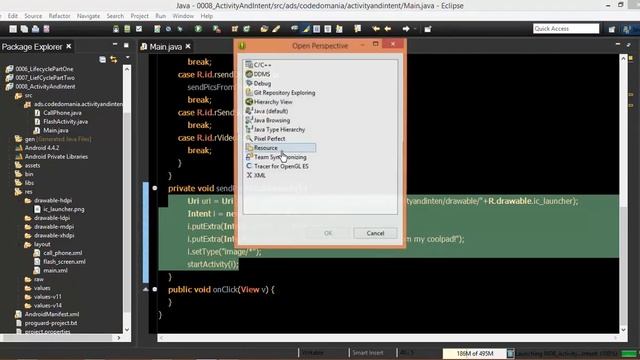The height and width of the screenshot is (360, 640).
Task: Select Hierarchy View perspective
Action: click(269, 102)
